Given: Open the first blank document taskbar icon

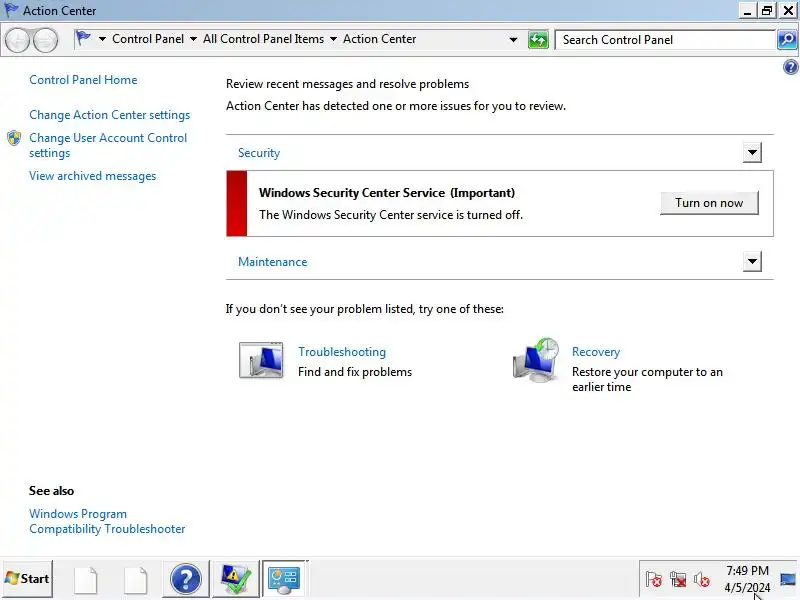Looking at the screenshot, I should pos(86,579).
